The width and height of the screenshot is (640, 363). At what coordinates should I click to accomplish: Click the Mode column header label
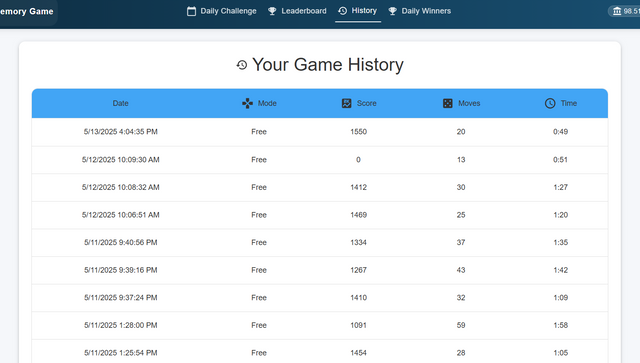coord(267,103)
